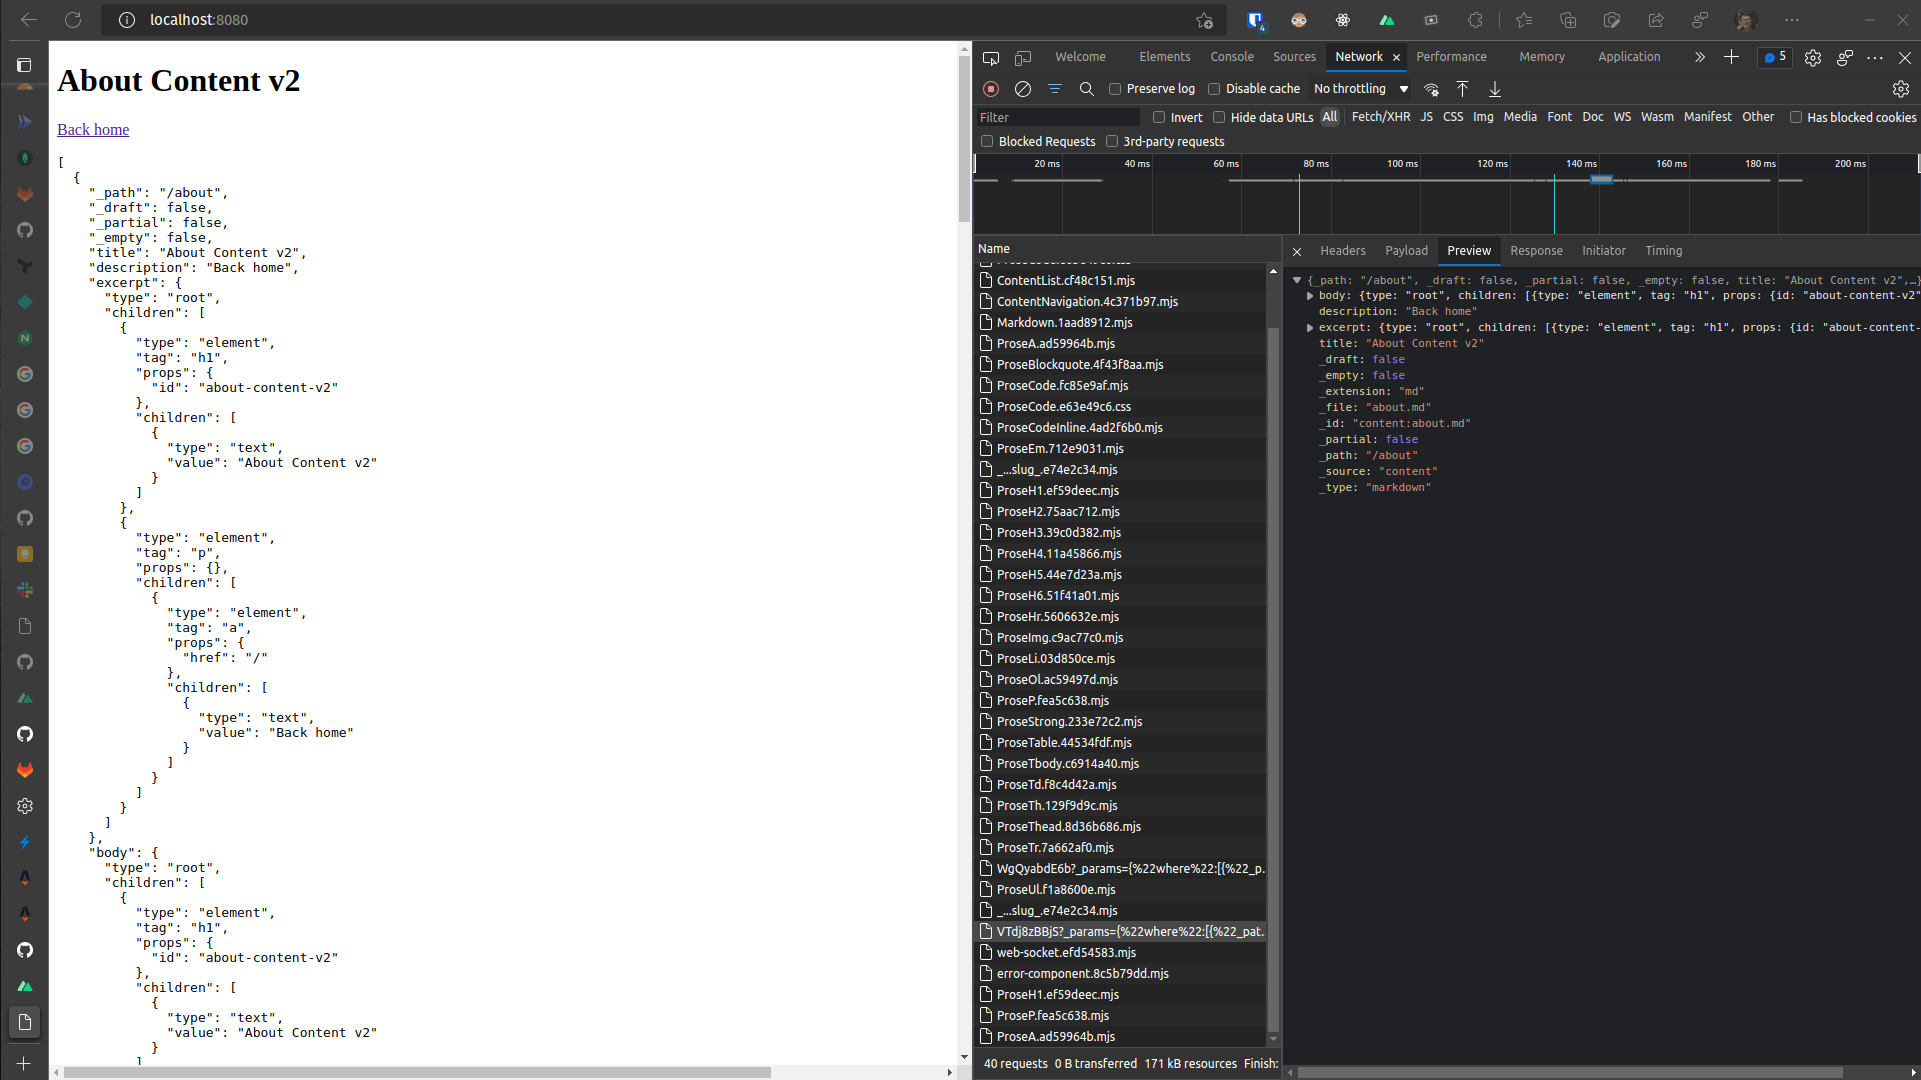This screenshot has height=1080, width=1921.
Task: Switch to the Console tab
Action: 1231,57
